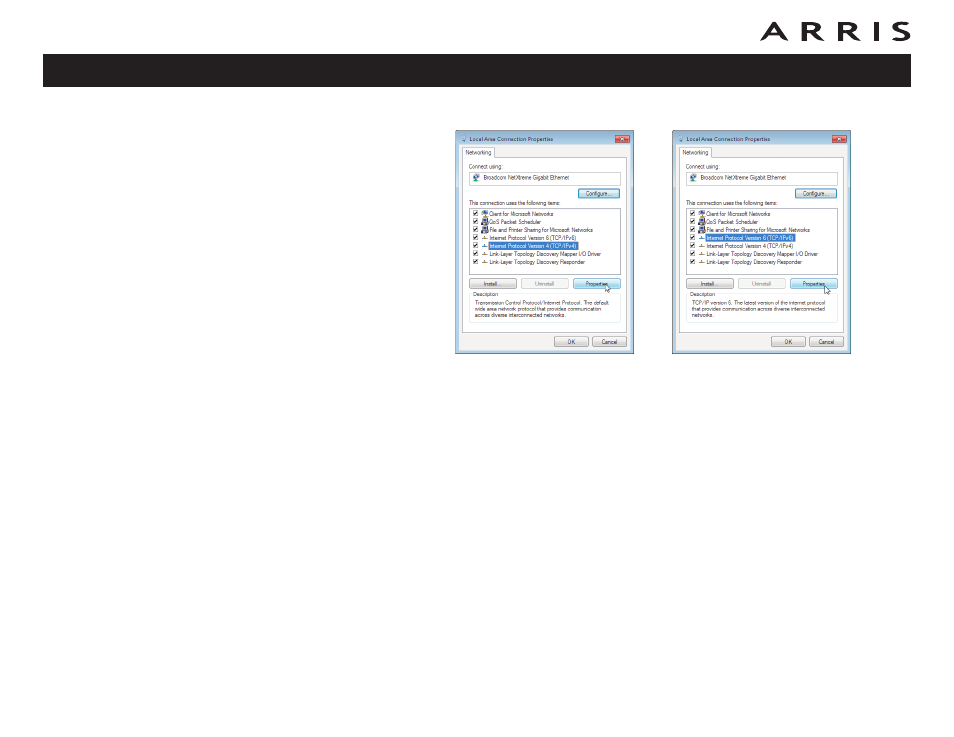Image resolution: width=954 pixels, height=737 pixels.
Task: Toggle Link-Layer Mapper I/O Driver checkbox, left dialog
Action: (x=475, y=254)
